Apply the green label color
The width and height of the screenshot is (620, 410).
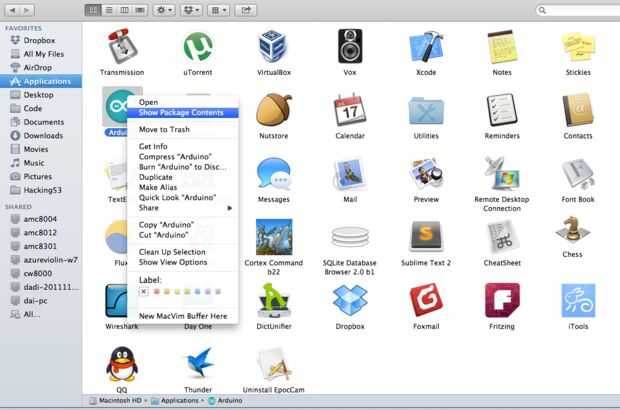pos(187,292)
